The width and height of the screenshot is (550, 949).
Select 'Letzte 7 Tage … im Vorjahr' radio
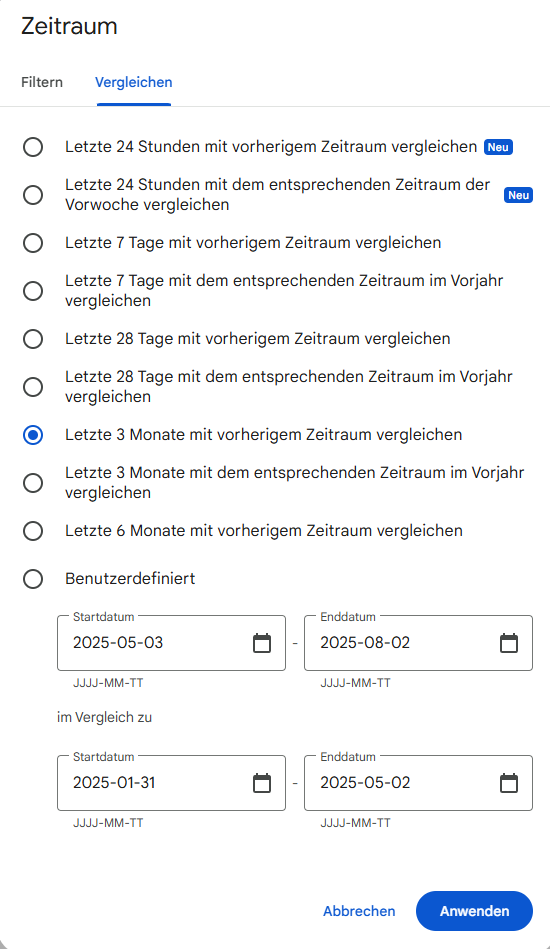(33, 291)
